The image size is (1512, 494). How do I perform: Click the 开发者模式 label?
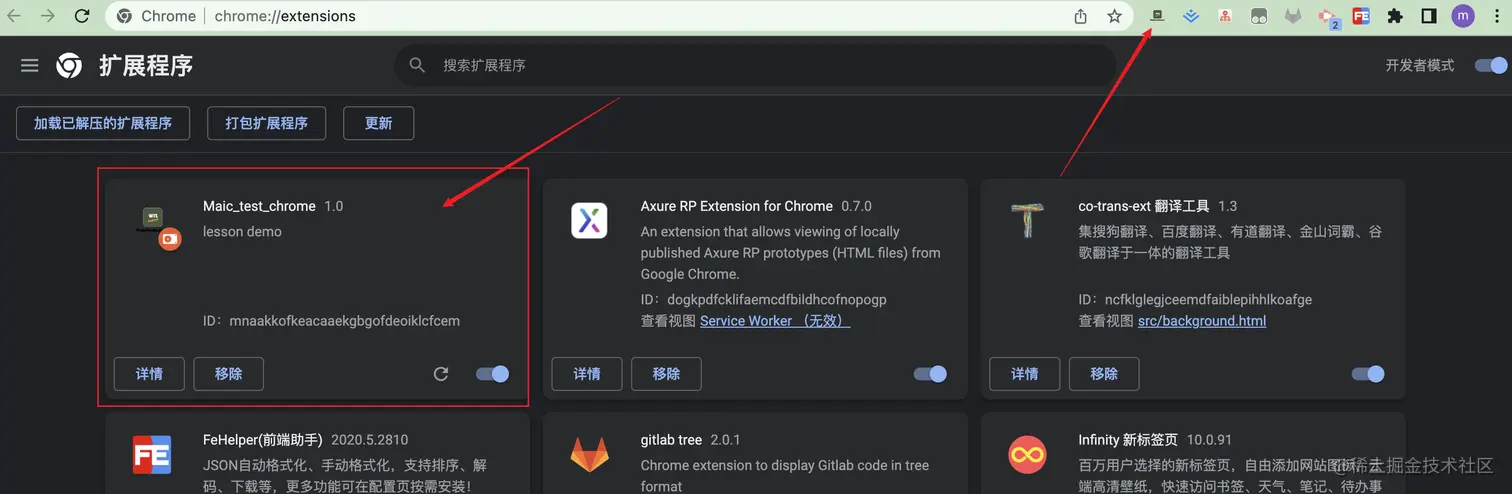pos(1420,66)
